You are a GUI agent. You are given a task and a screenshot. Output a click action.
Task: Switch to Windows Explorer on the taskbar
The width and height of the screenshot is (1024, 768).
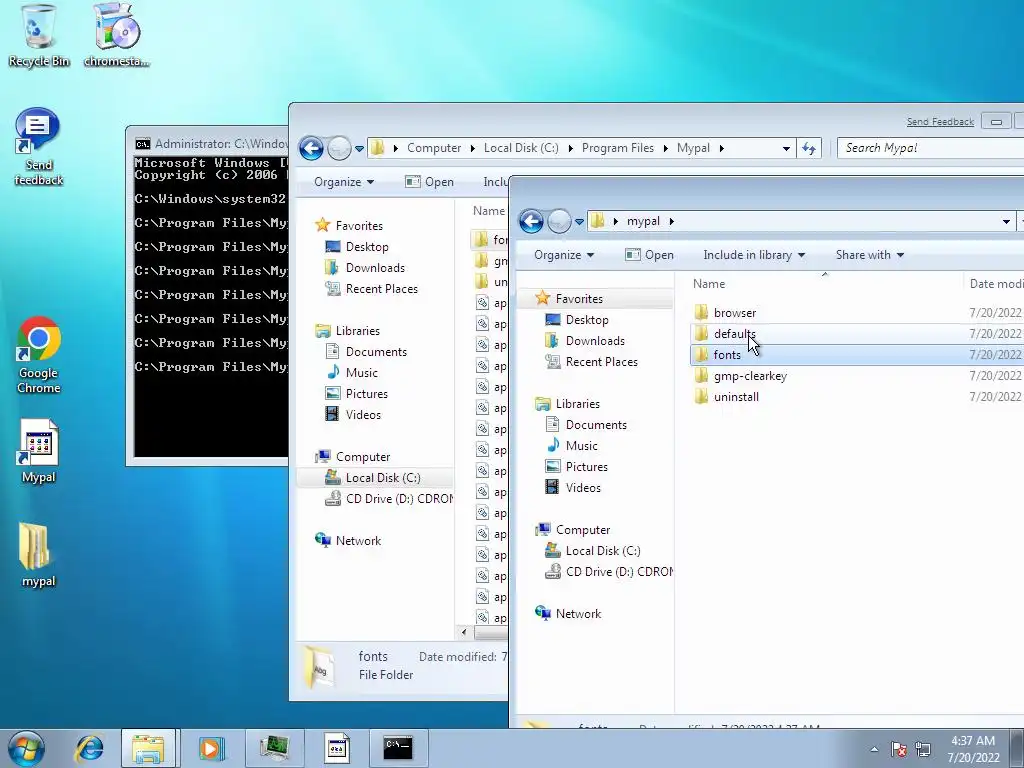148,748
